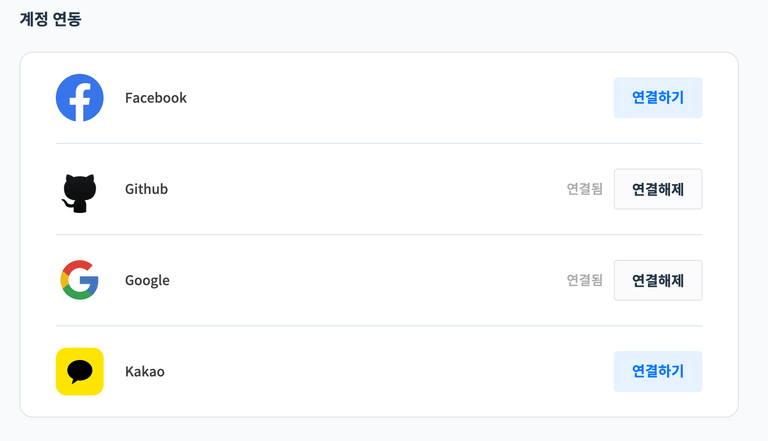
Task: Select the Kakao text label
Action: 145,371
